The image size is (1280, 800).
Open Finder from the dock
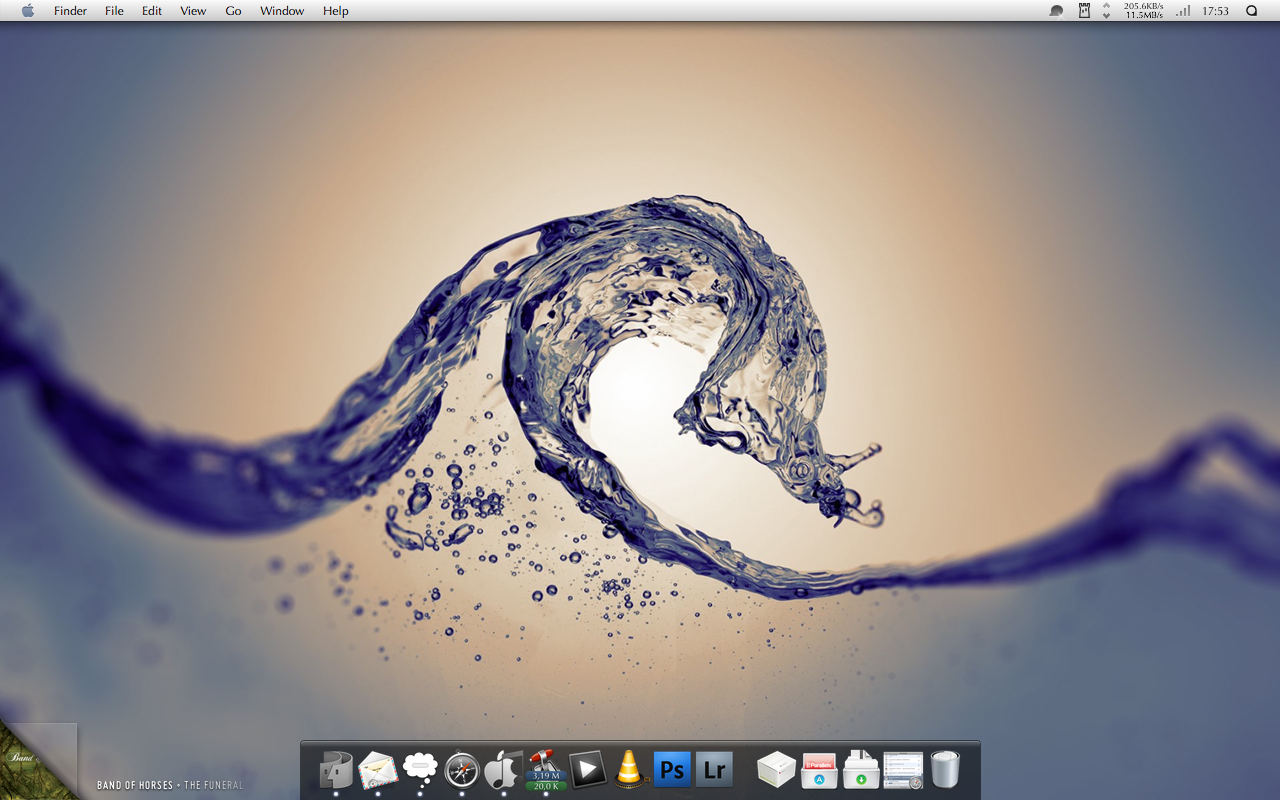tap(336, 770)
